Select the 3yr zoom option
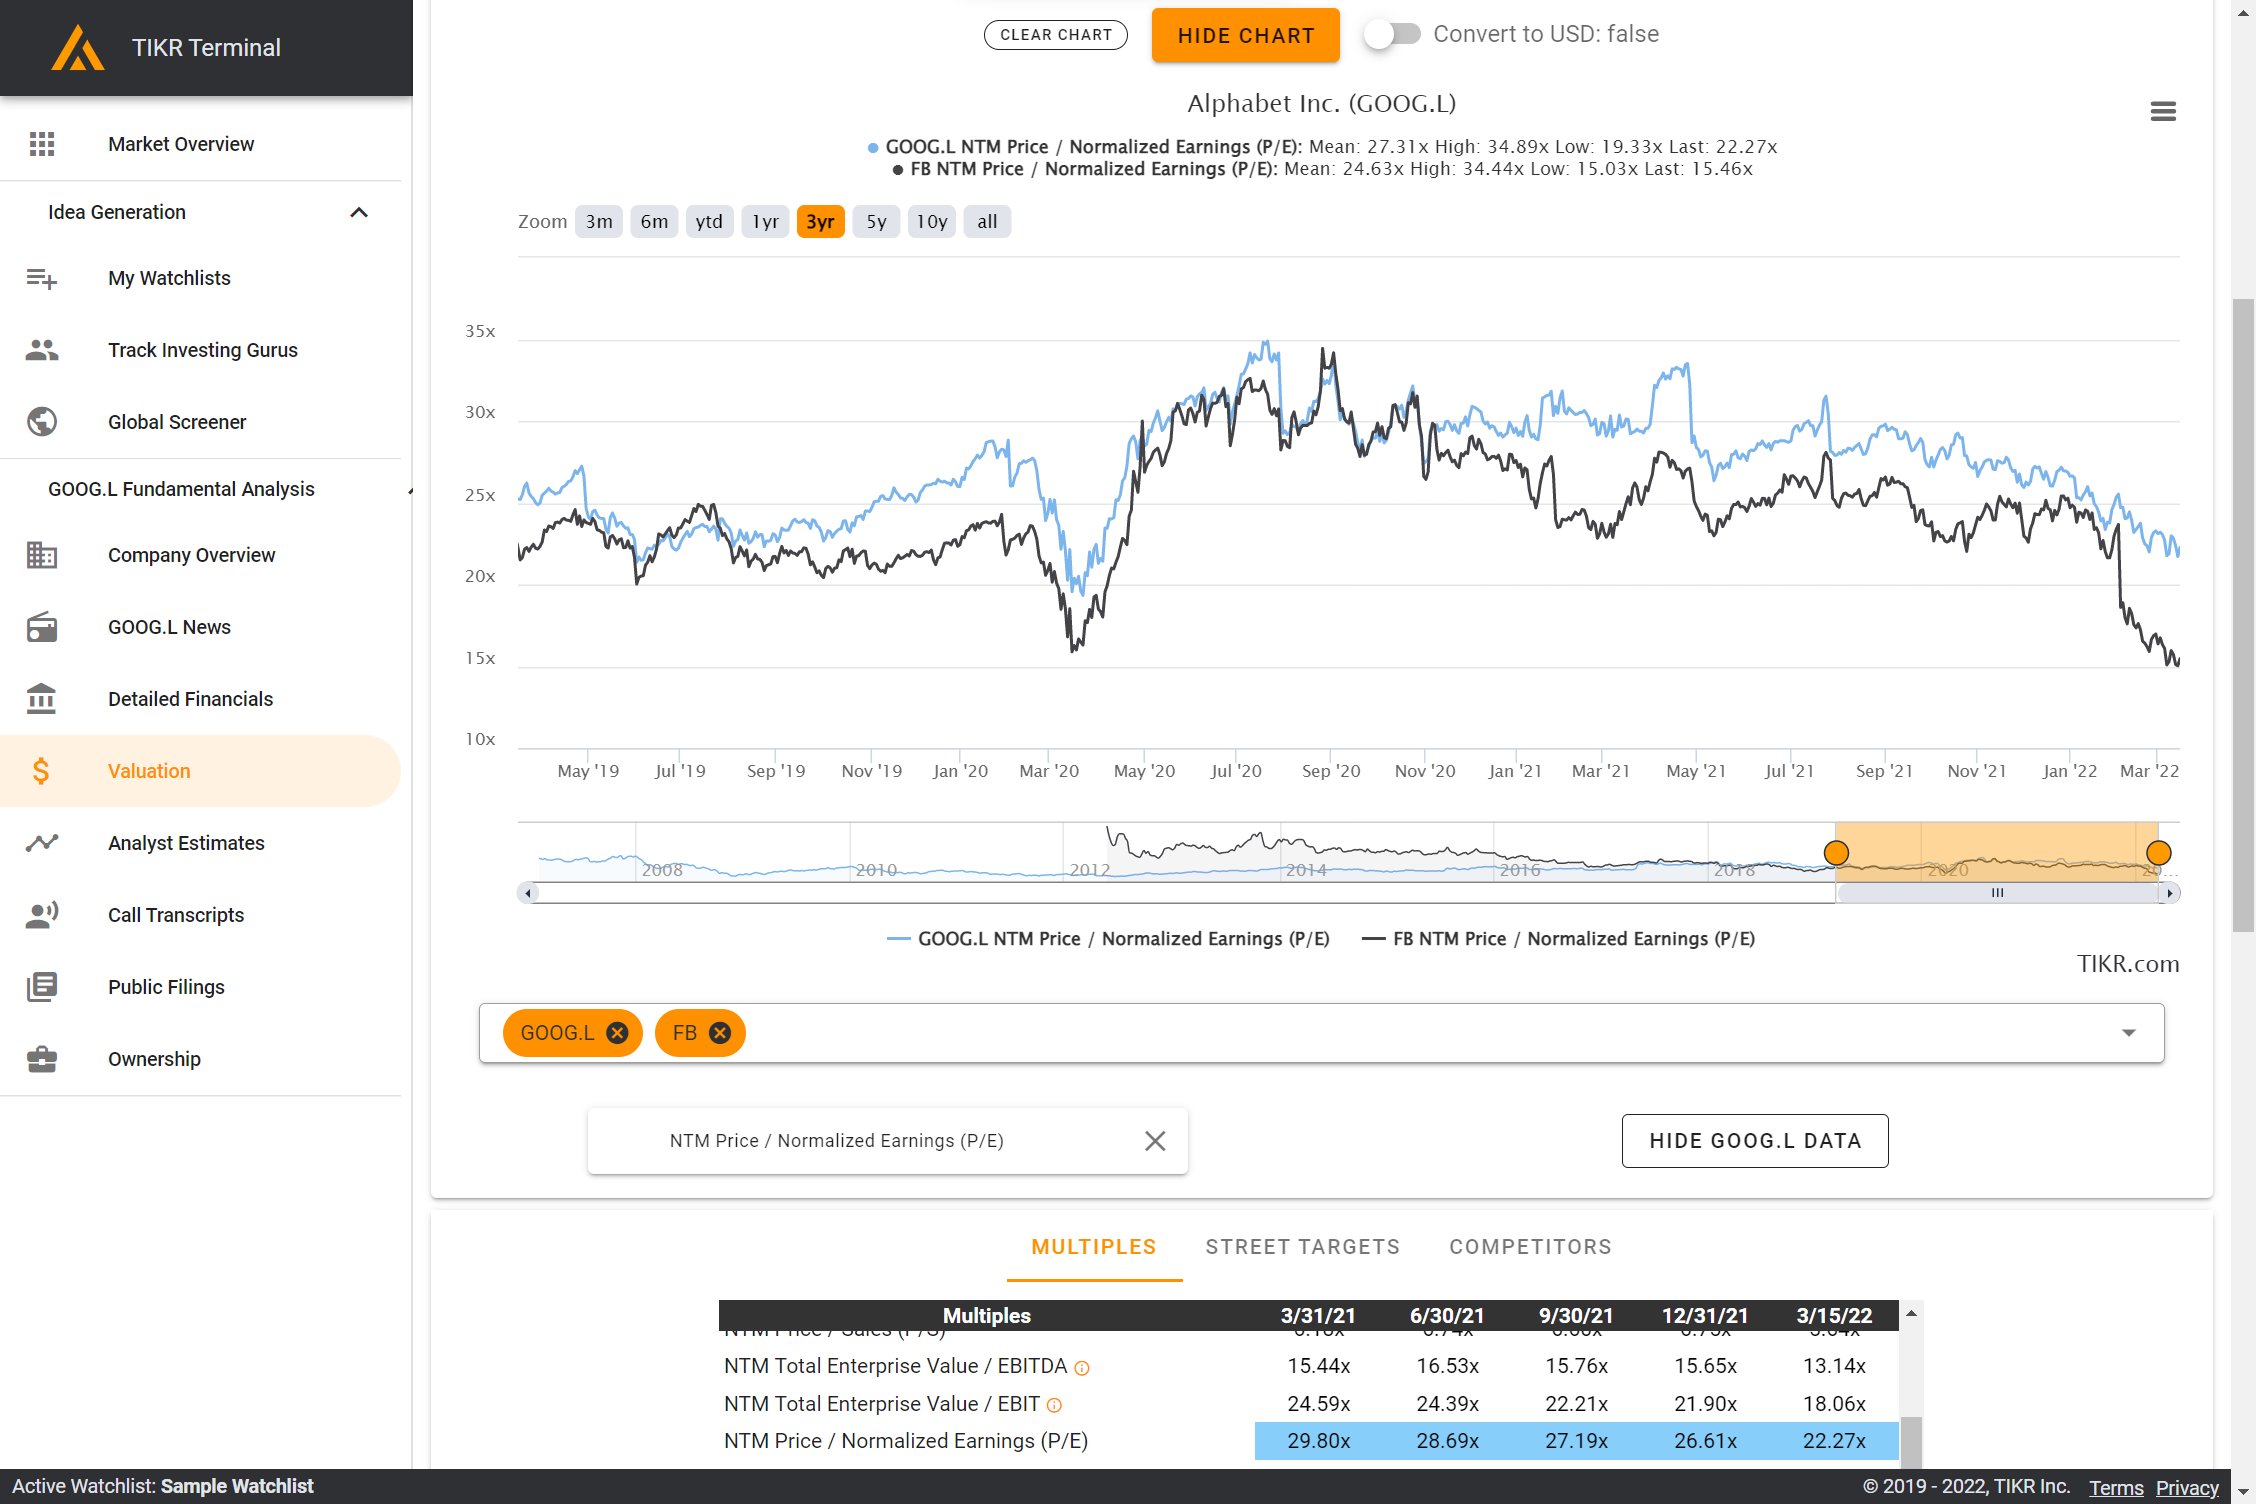 click(x=821, y=222)
